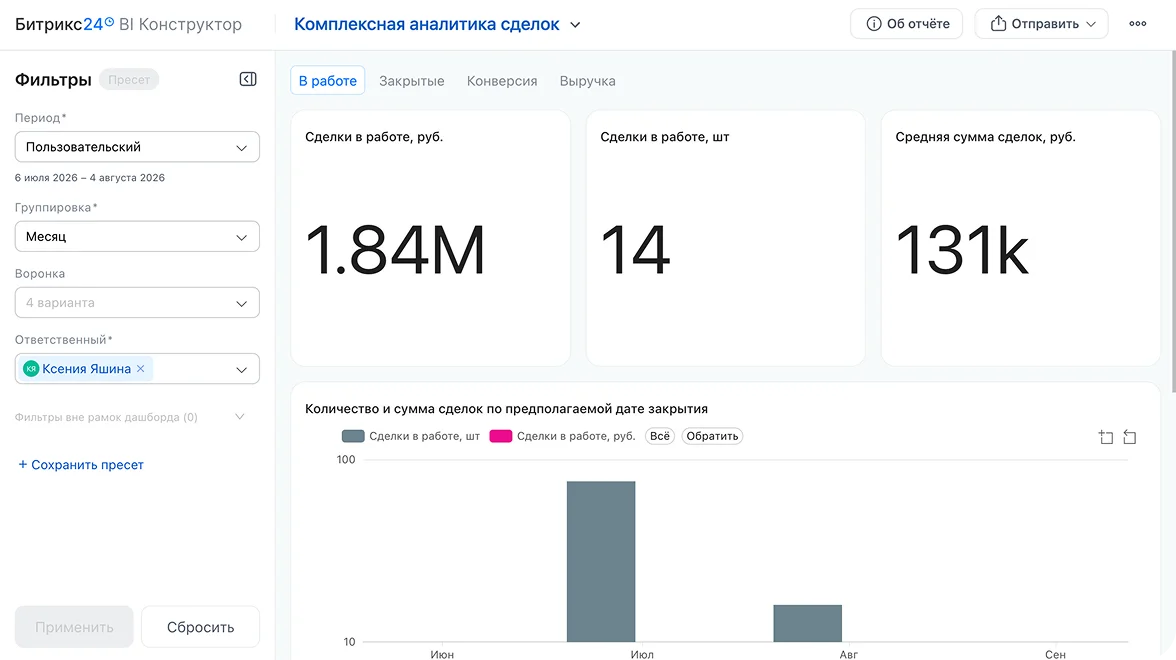Click the Комплексная аналитика сделок title
1176x660 pixels.
point(427,24)
